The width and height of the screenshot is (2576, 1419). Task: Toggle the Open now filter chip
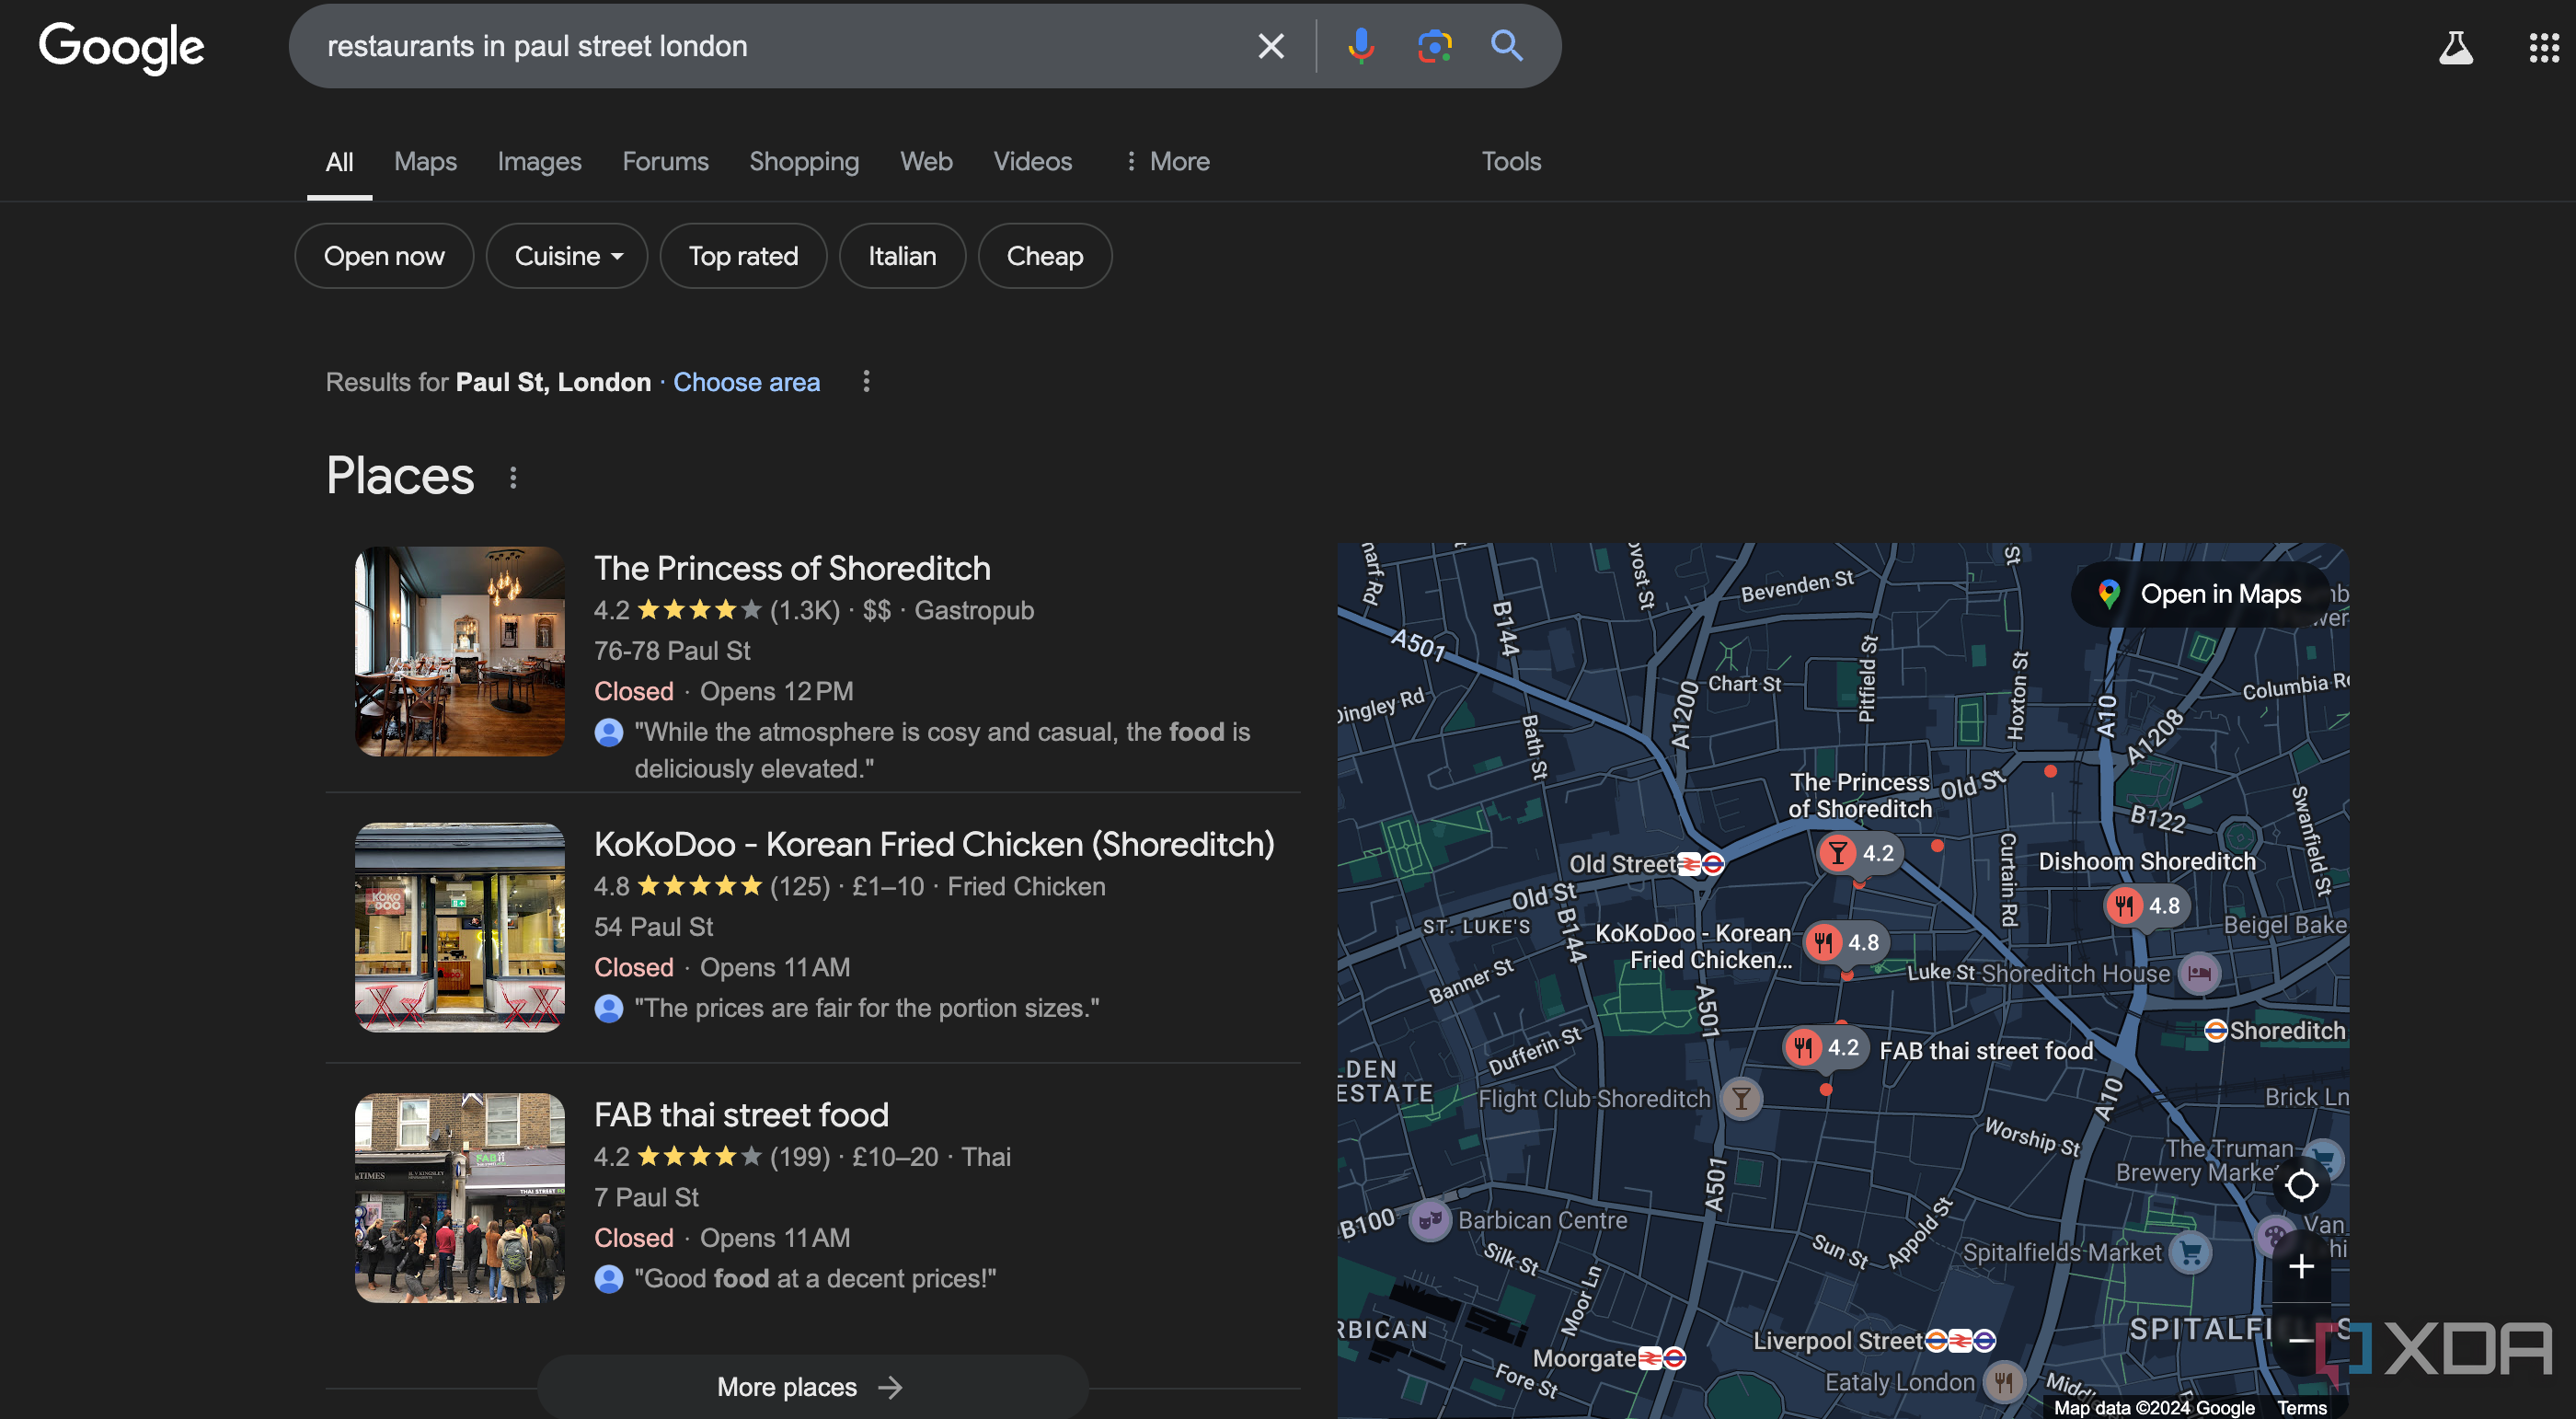[x=384, y=256]
